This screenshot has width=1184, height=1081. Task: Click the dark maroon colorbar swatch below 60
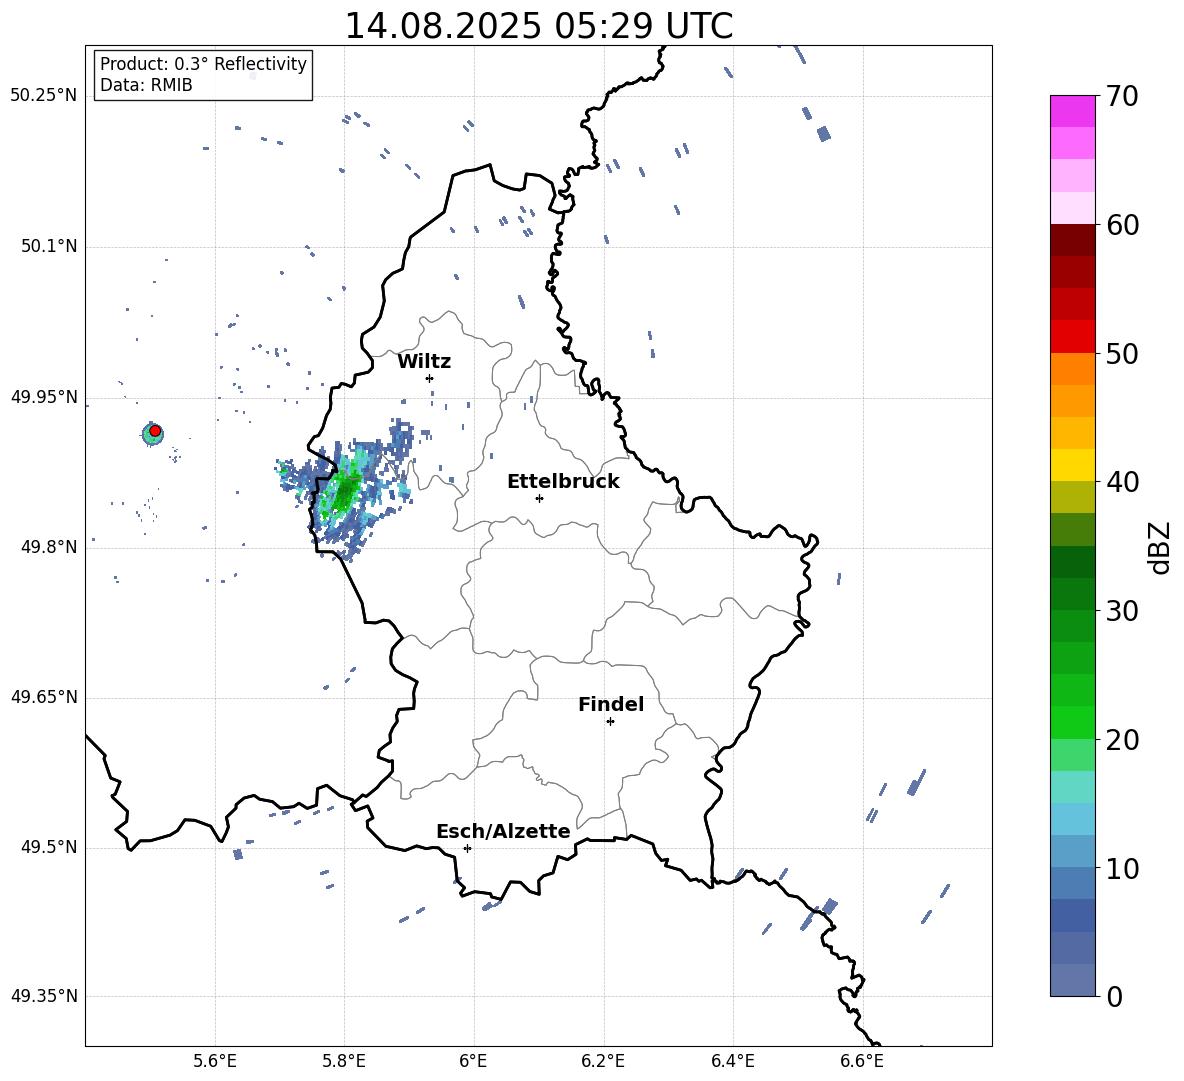point(1073,240)
